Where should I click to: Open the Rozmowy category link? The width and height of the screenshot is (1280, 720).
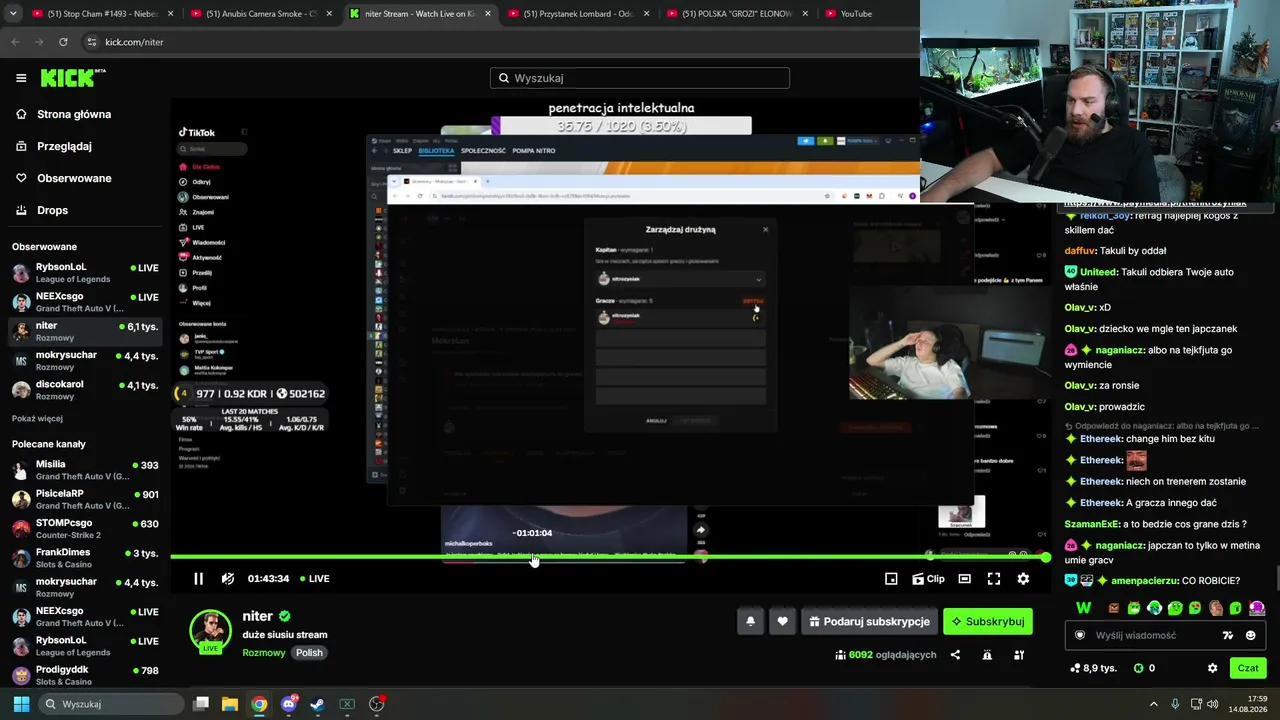(x=263, y=653)
